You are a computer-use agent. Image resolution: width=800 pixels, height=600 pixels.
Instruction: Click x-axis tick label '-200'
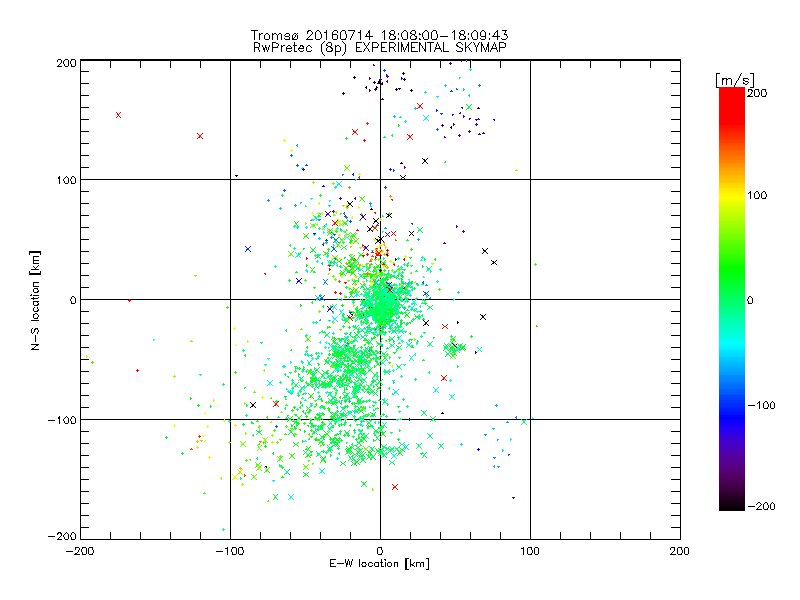pos(80,552)
